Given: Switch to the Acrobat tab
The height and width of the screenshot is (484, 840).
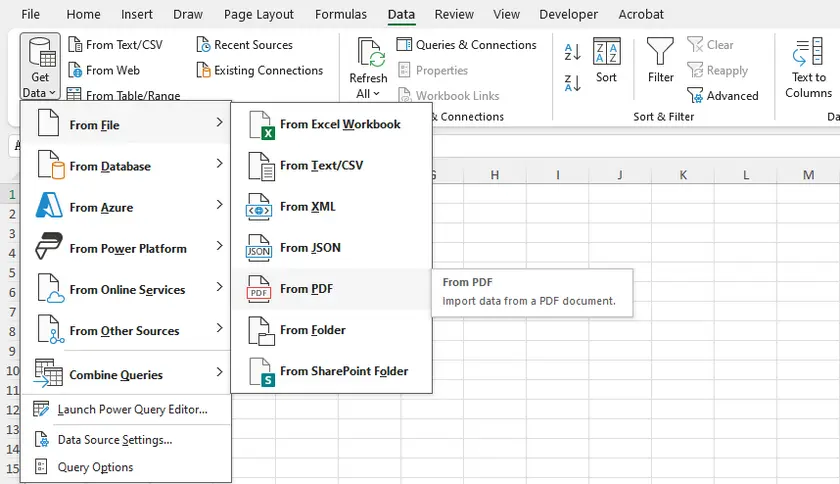Looking at the screenshot, I should [x=641, y=14].
